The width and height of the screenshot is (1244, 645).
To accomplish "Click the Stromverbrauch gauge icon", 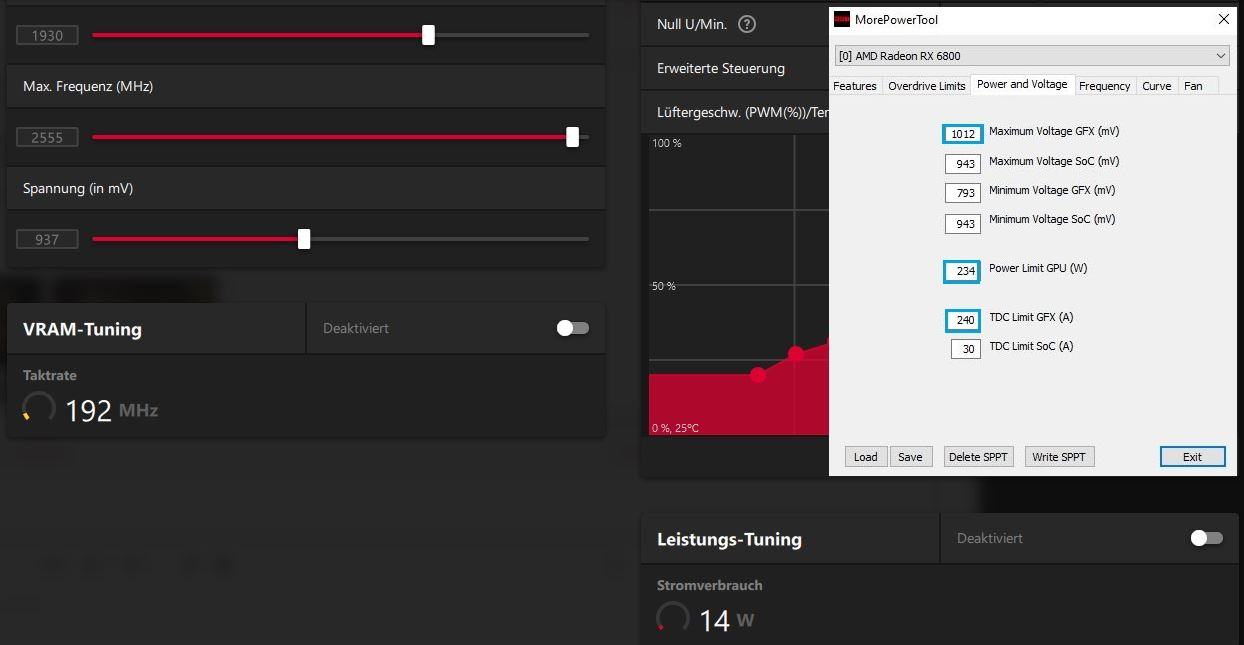I will coord(673,618).
